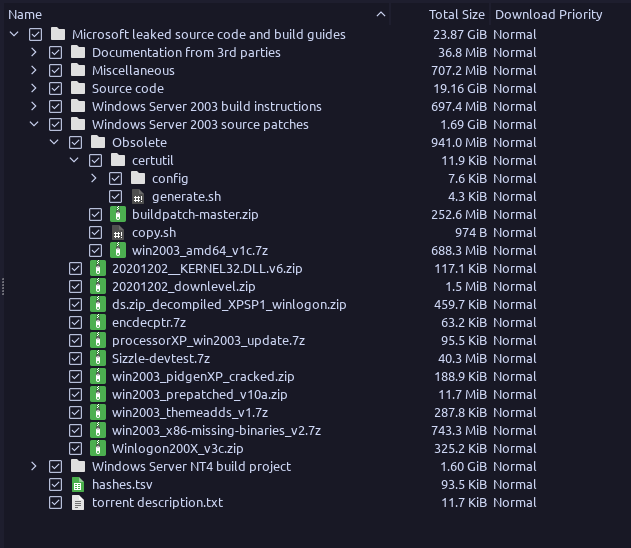
Task: Change Download Priority of copy.sh row
Action: point(515,233)
